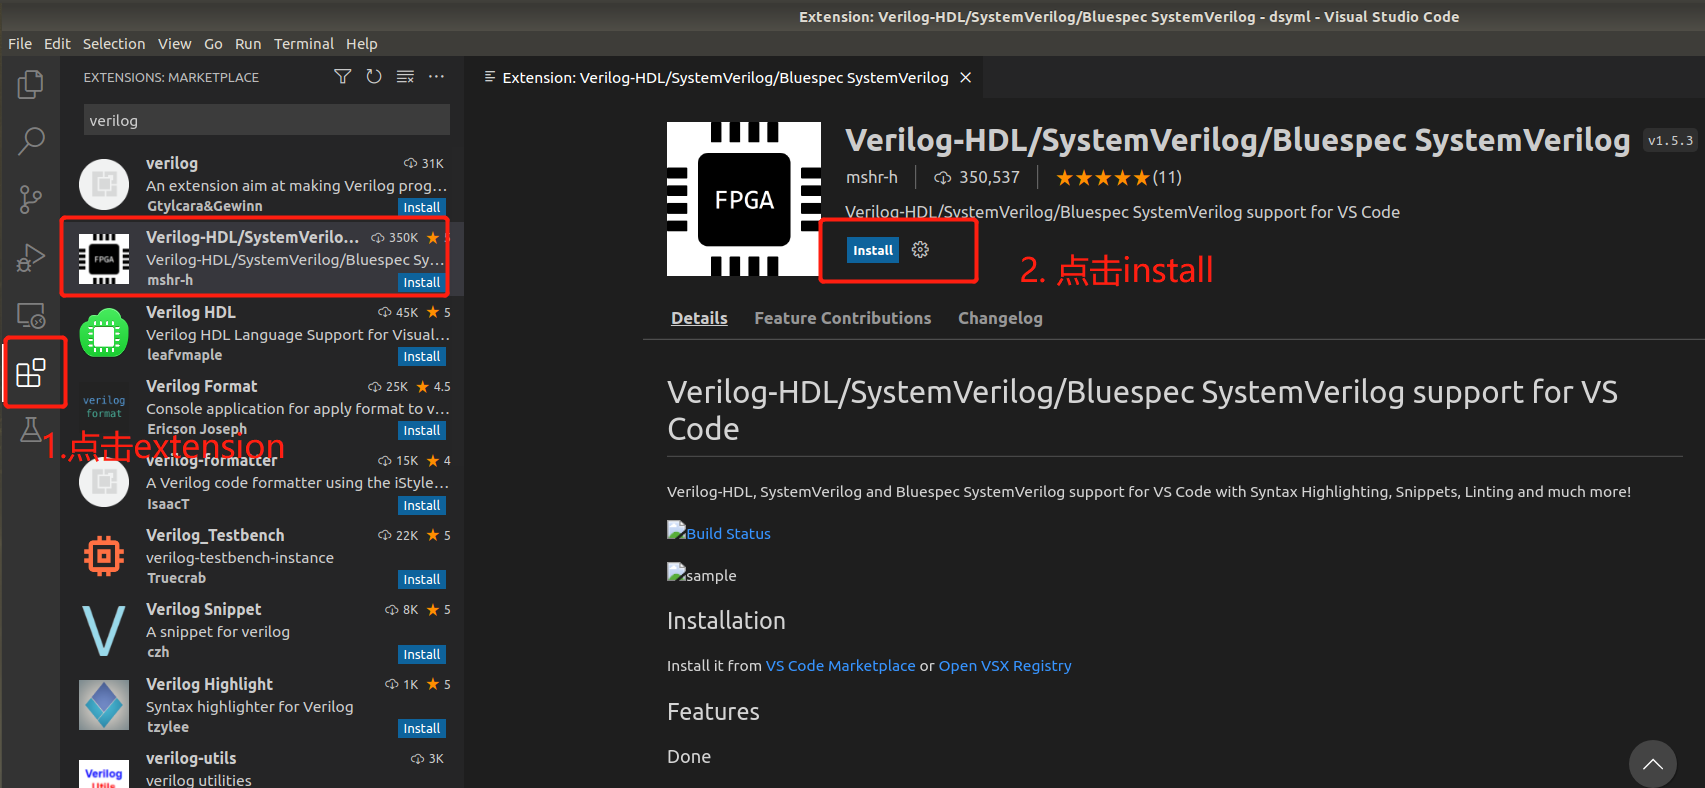The image size is (1705, 788).
Task: Click the Verilog HDL green chip icon
Action: click(104, 333)
